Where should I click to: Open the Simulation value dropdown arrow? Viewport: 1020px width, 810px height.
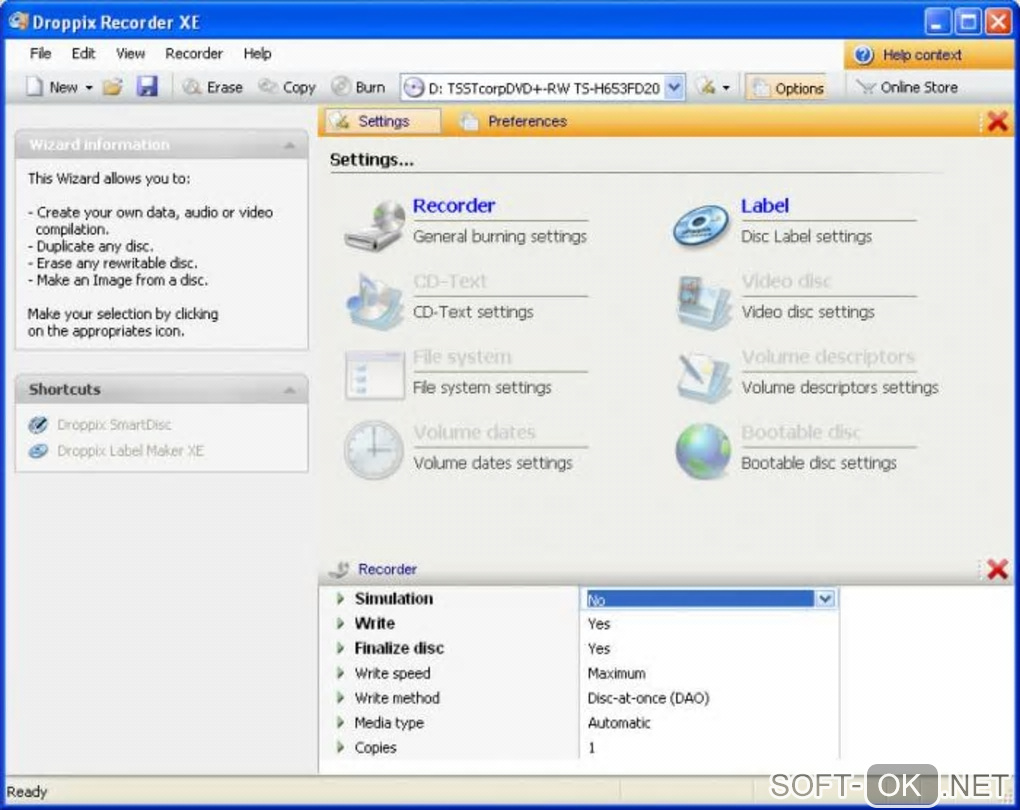coord(825,599)
